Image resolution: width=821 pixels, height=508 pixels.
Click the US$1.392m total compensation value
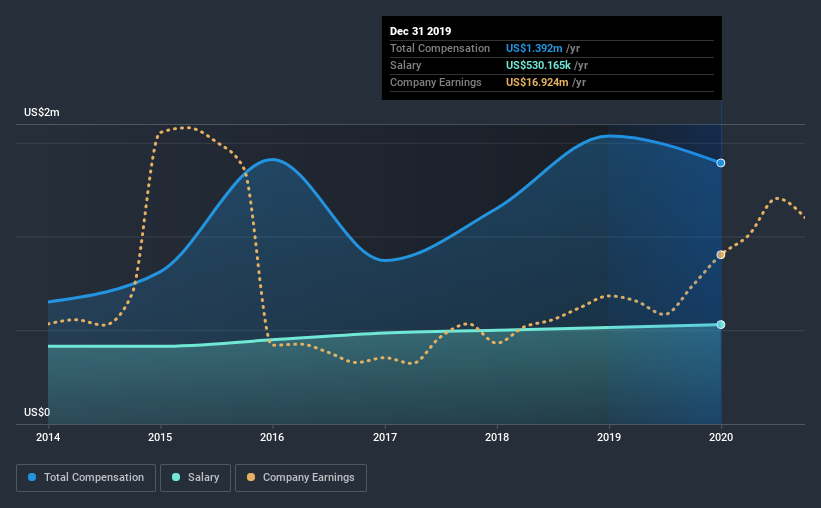[534, 48]
